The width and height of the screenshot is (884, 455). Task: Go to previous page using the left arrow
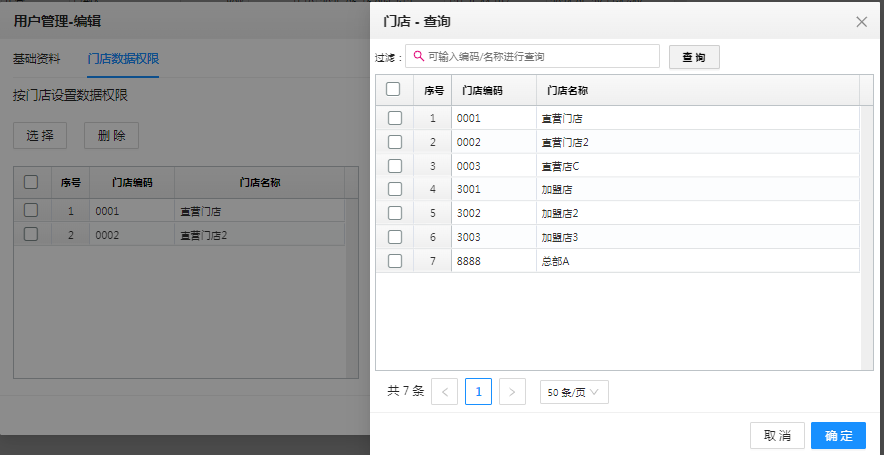444,392
